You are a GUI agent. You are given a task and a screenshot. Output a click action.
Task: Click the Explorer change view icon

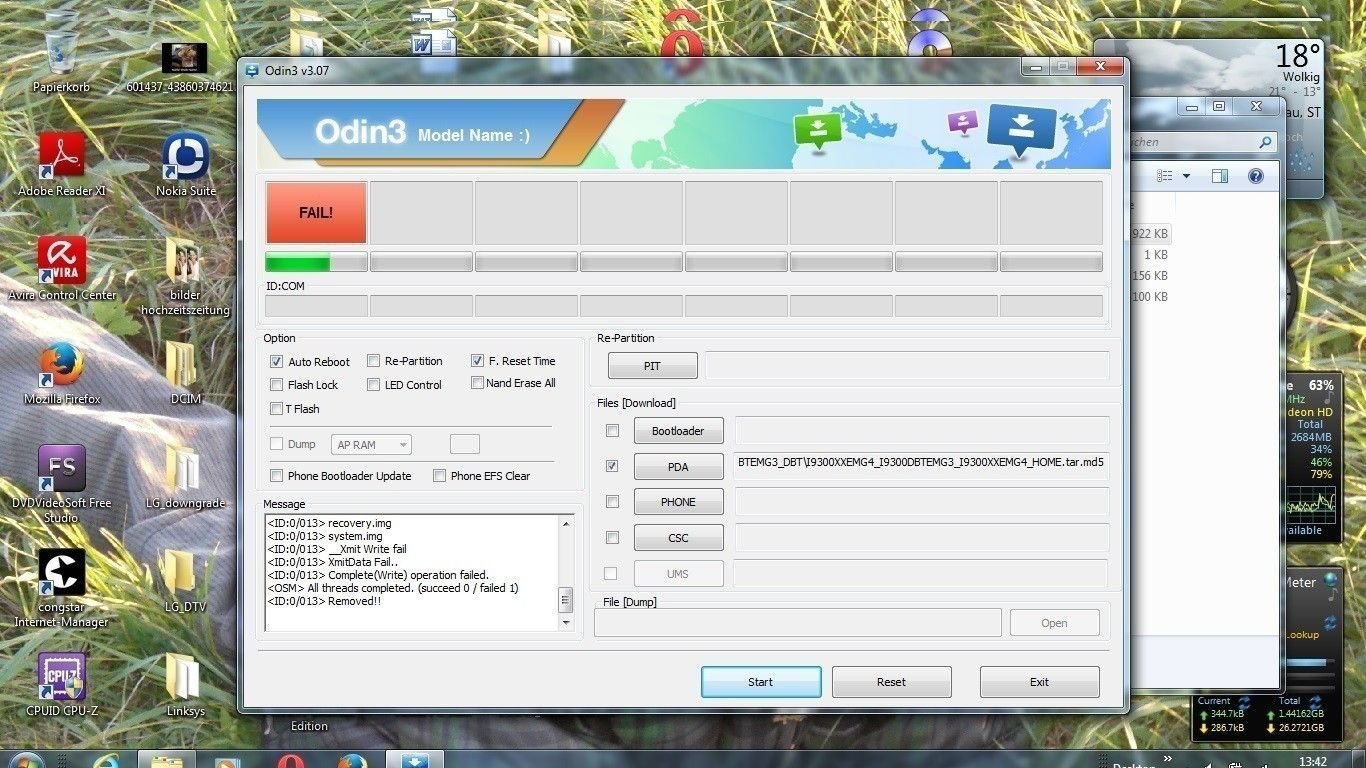pos(1164,176)
